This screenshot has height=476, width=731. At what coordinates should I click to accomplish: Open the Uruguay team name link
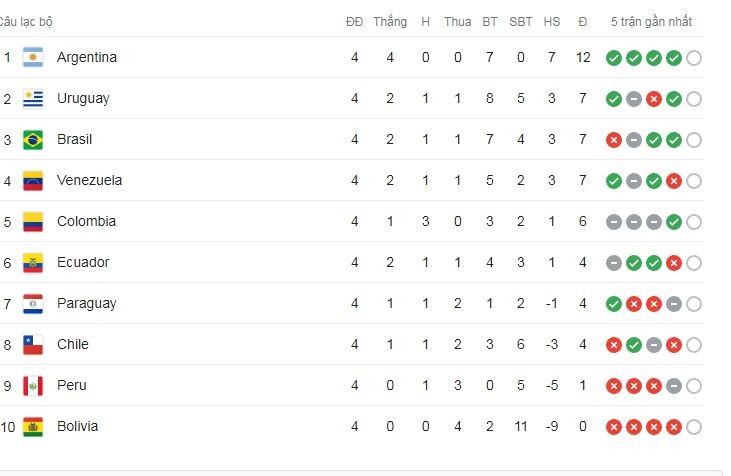pyautogui.click(x=83, y=98)
